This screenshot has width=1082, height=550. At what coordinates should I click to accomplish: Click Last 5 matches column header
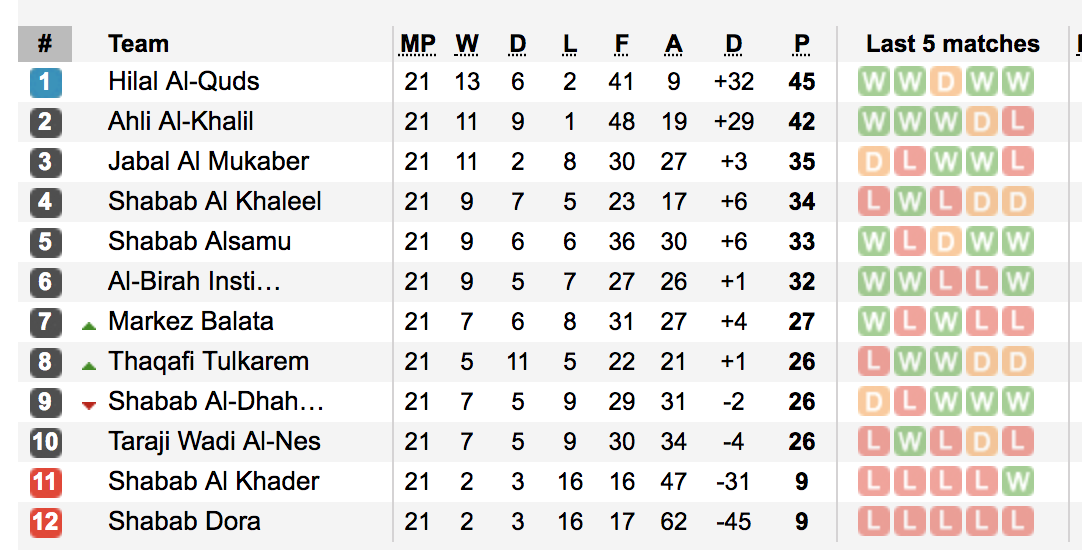point(953,44)
